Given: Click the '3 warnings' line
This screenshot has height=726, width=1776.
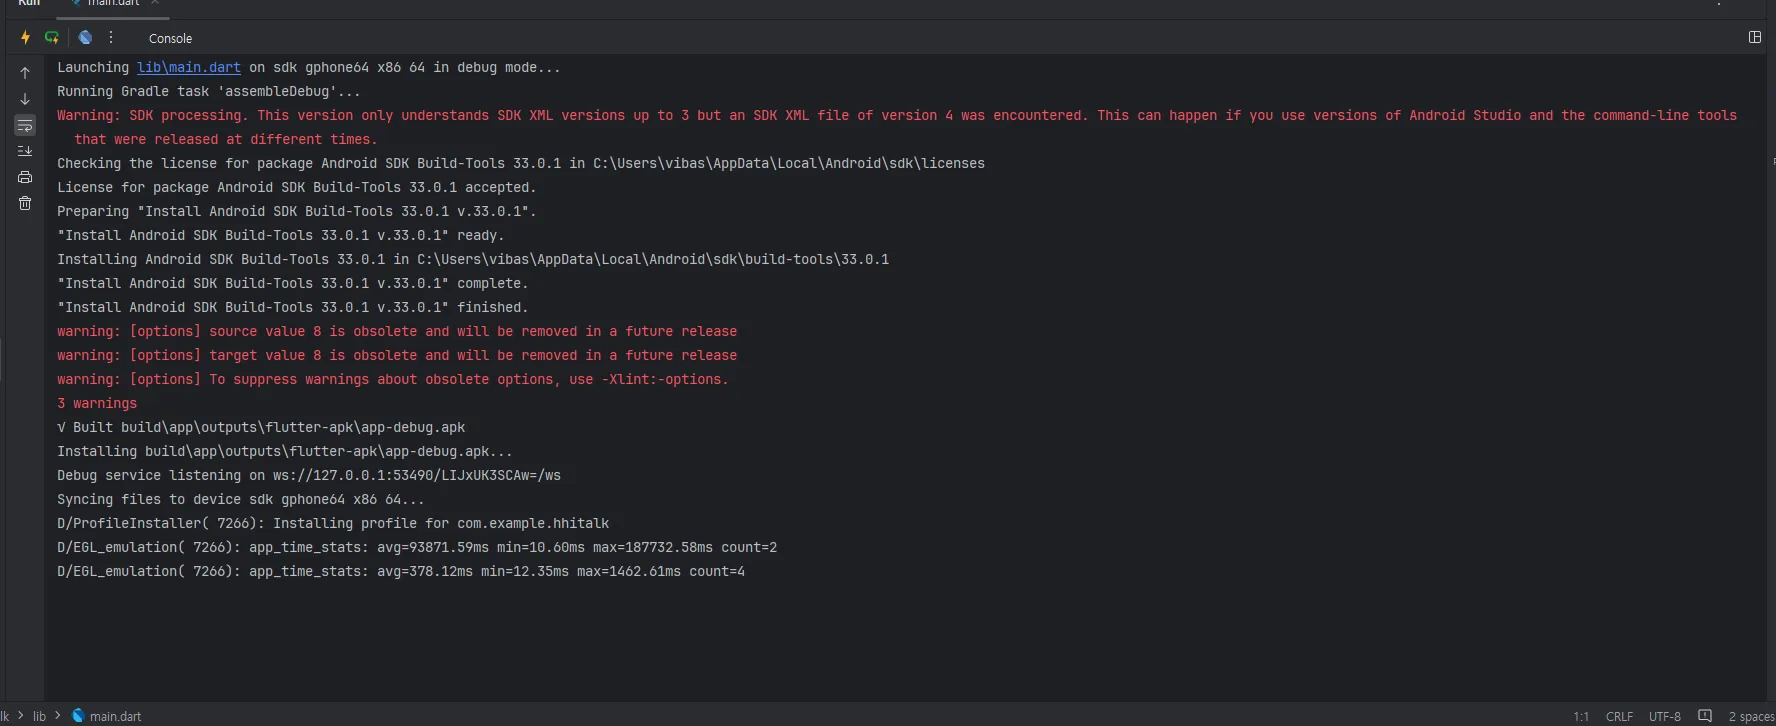Looking at the screenshot, I should [97, 403].
